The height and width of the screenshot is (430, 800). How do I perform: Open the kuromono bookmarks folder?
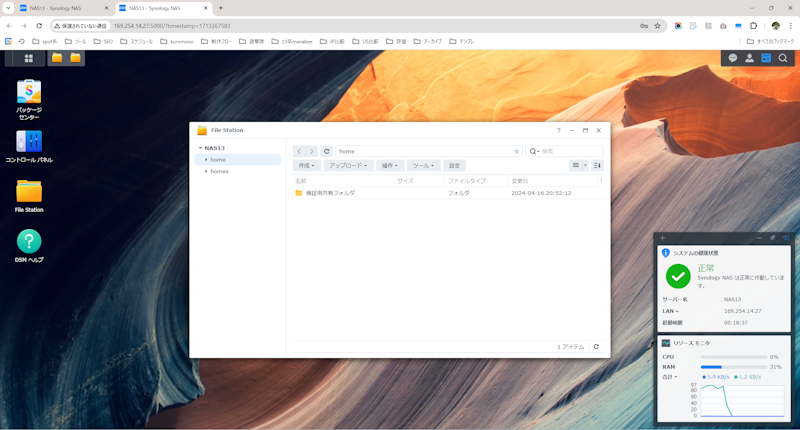tap(177, 41)
